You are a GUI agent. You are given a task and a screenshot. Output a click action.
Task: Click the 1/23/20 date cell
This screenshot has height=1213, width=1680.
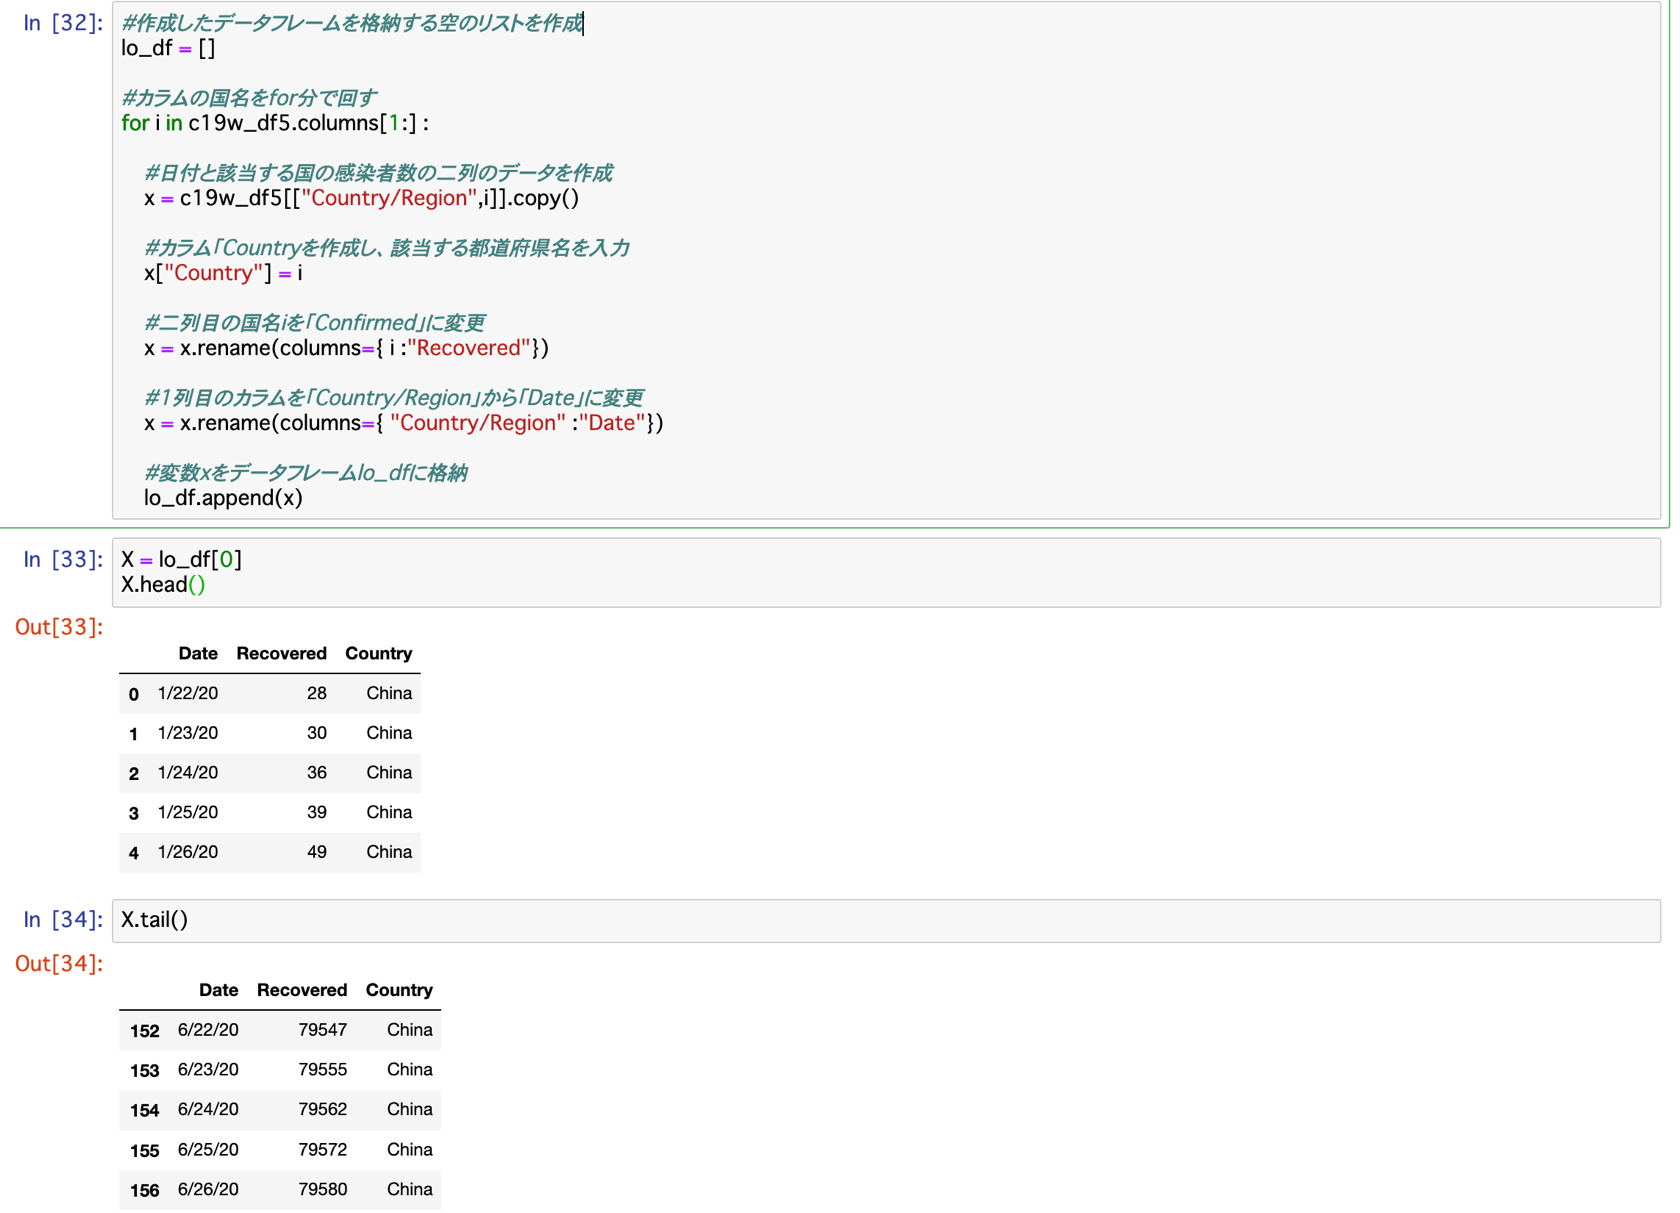tap(188, 733)
